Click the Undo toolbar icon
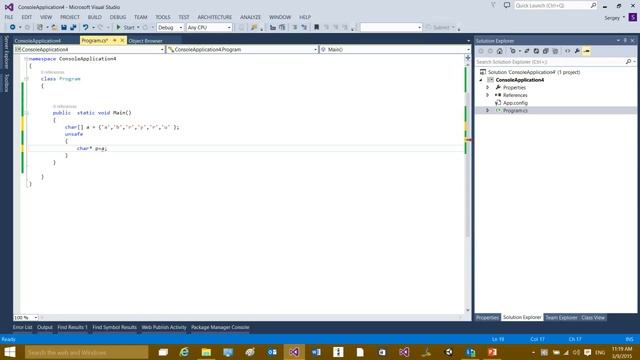This screenshot has width=640, height=360. pyautogui.click(x=85, y=27)
